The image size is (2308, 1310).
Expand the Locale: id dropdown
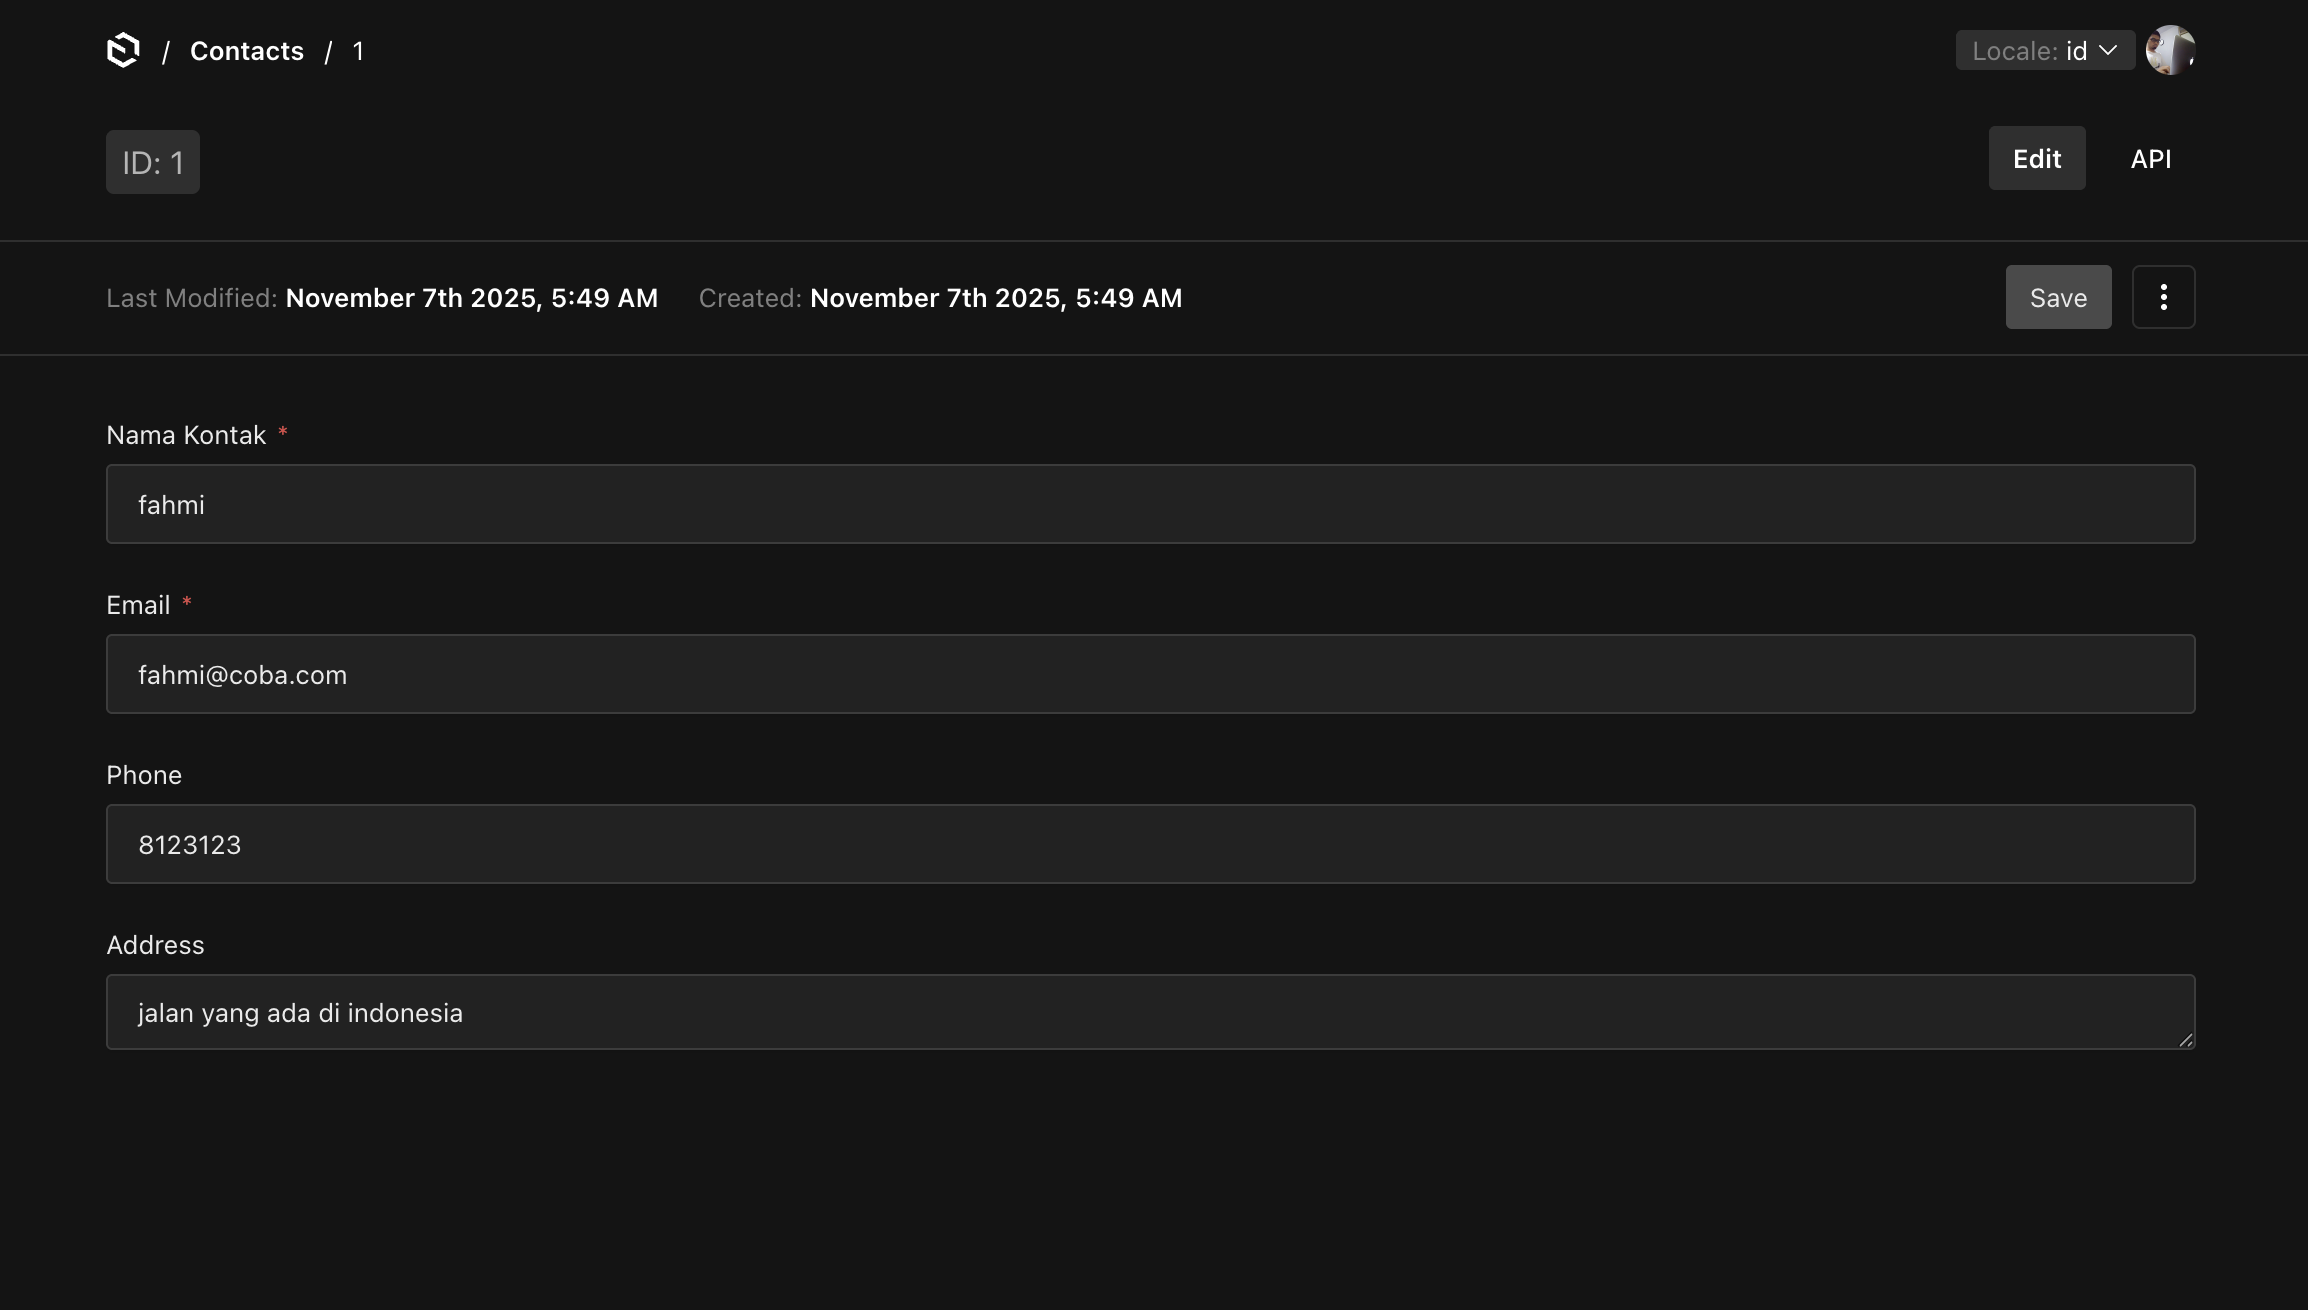click(x=2044, y=51)
